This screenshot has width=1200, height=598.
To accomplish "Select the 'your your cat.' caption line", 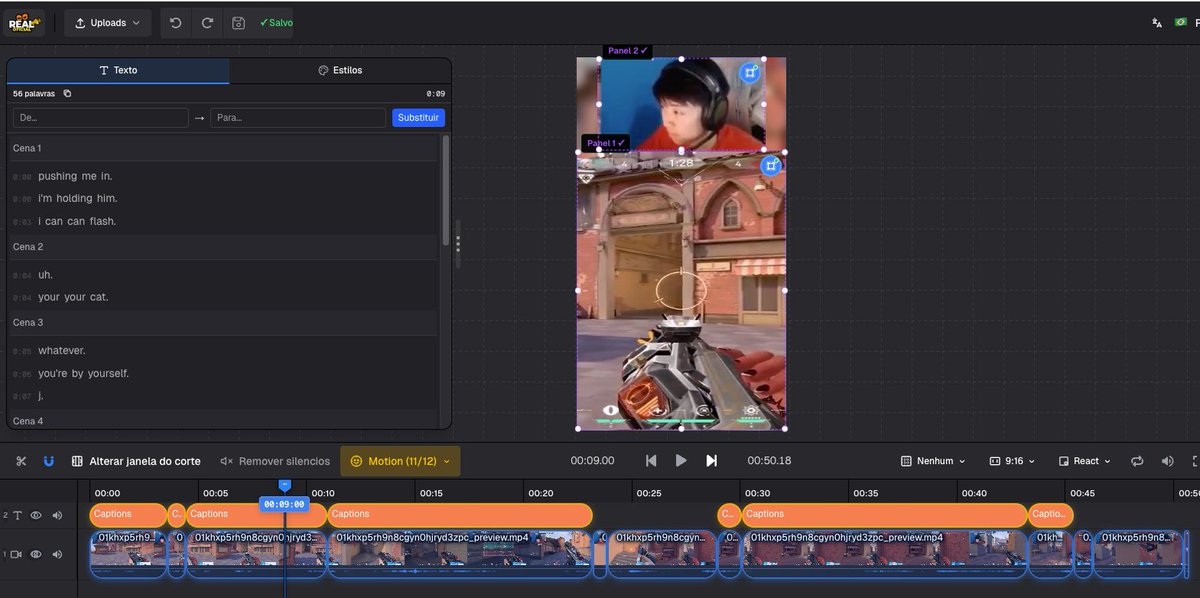I will tap(73, 297).
